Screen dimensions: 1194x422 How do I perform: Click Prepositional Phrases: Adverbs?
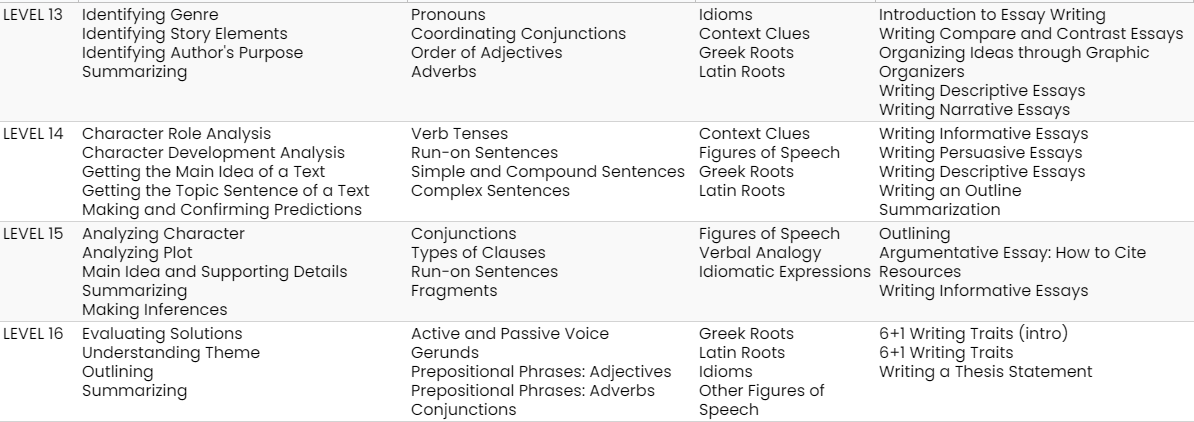(533, 391)
